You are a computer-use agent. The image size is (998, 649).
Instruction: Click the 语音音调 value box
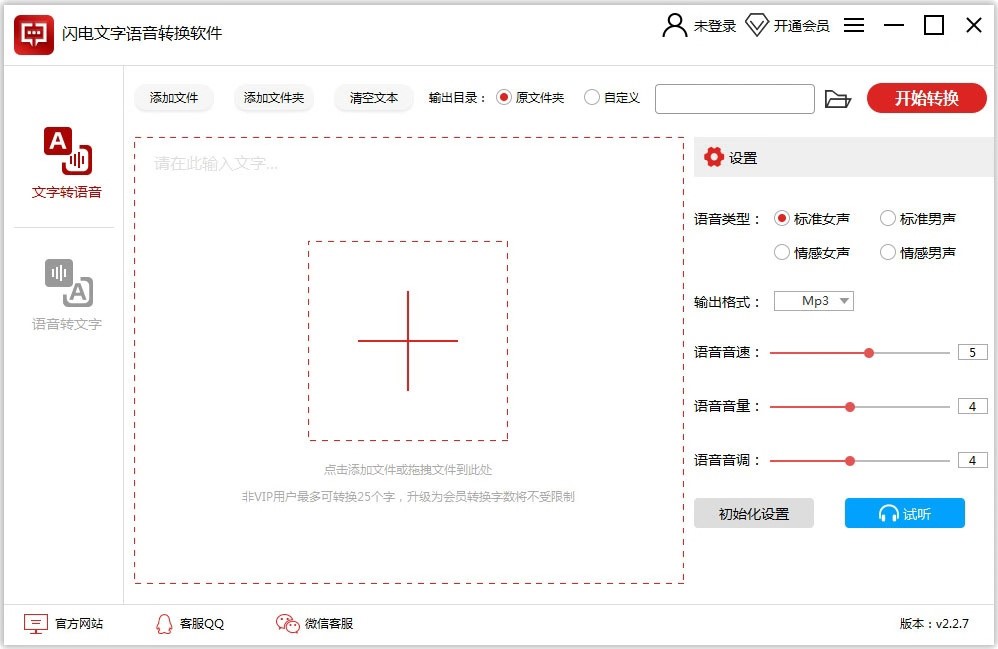pos(973,461)
